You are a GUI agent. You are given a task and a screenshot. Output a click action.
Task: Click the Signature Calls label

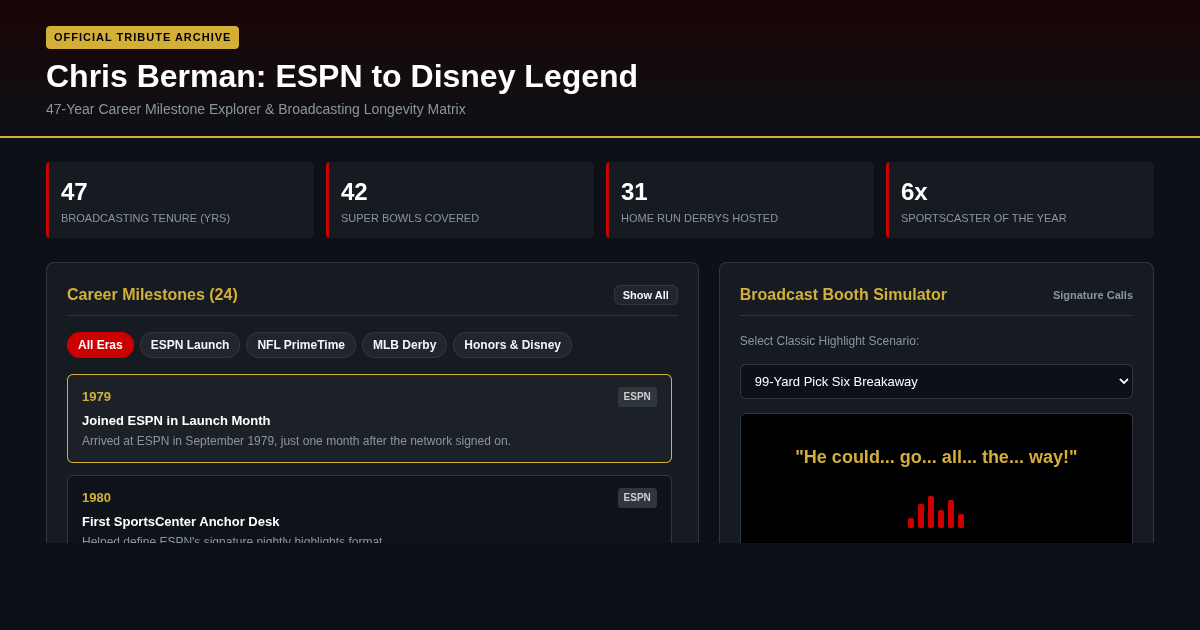1093,295
